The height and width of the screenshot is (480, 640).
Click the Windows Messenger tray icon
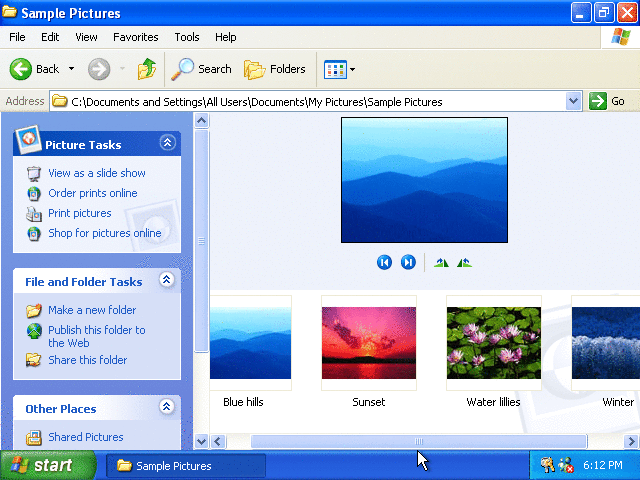pos(567,465)
